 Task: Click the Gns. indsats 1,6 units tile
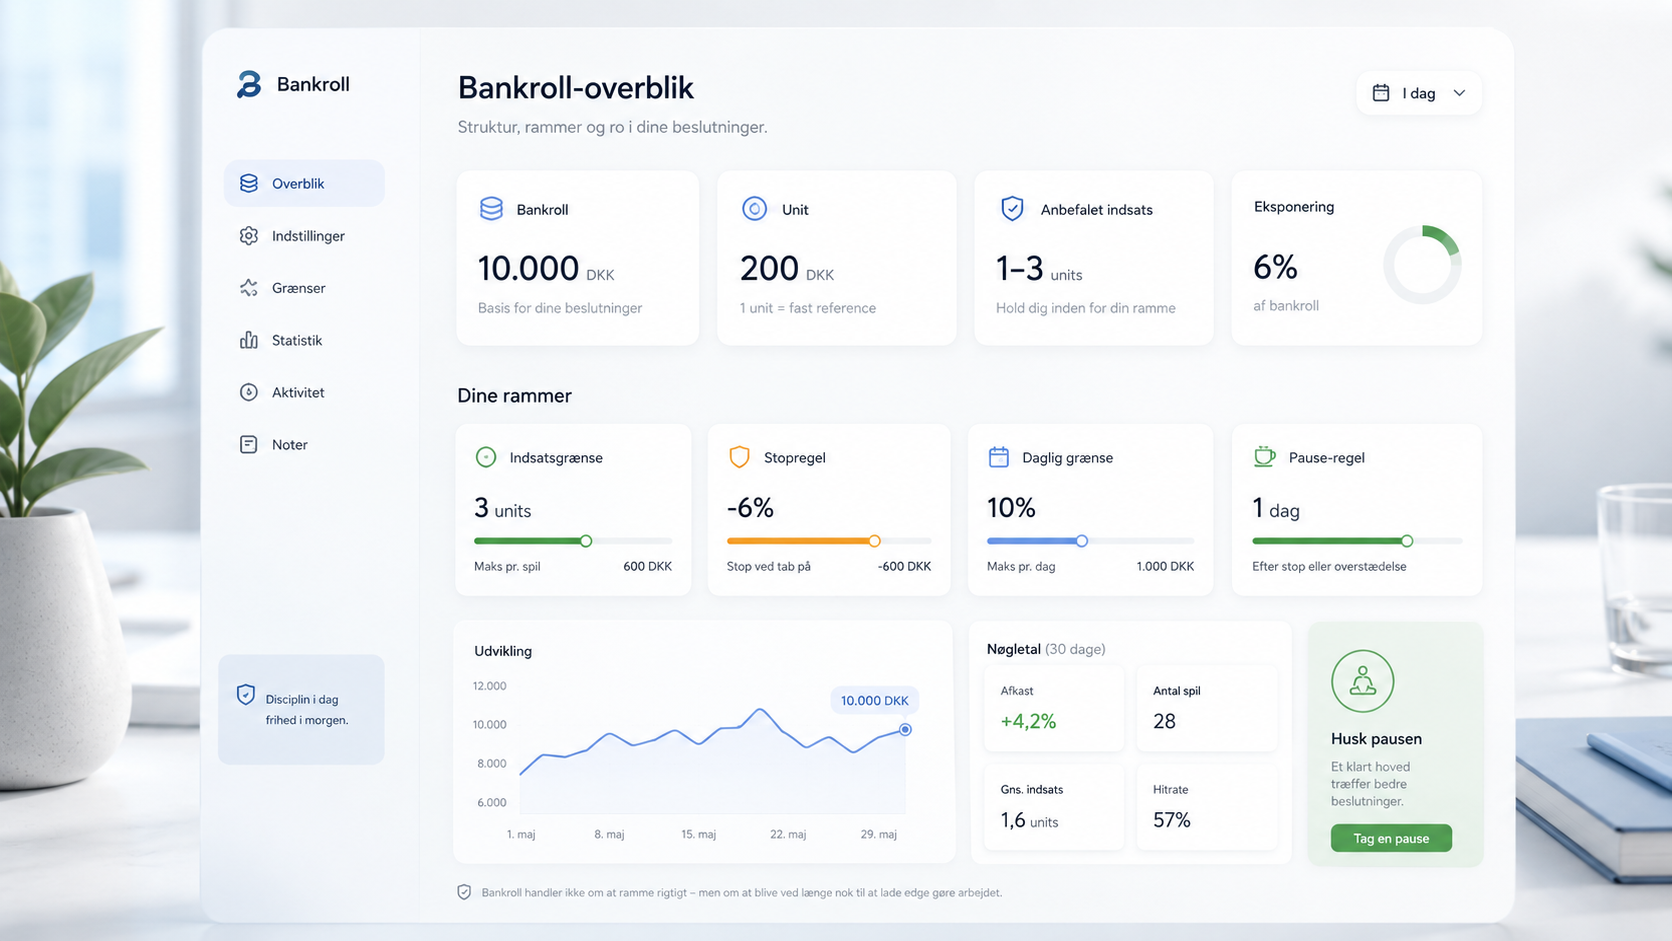click(1054, 807)
